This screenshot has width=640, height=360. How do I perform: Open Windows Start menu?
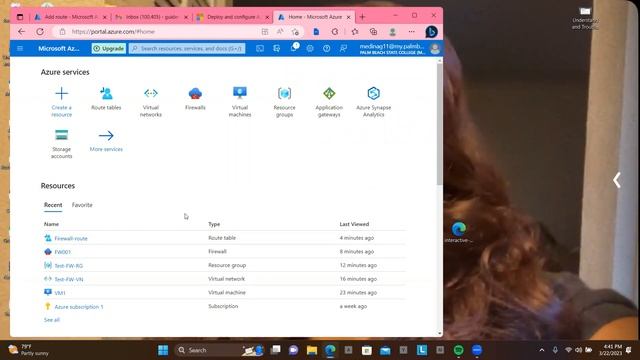[163, 350]
